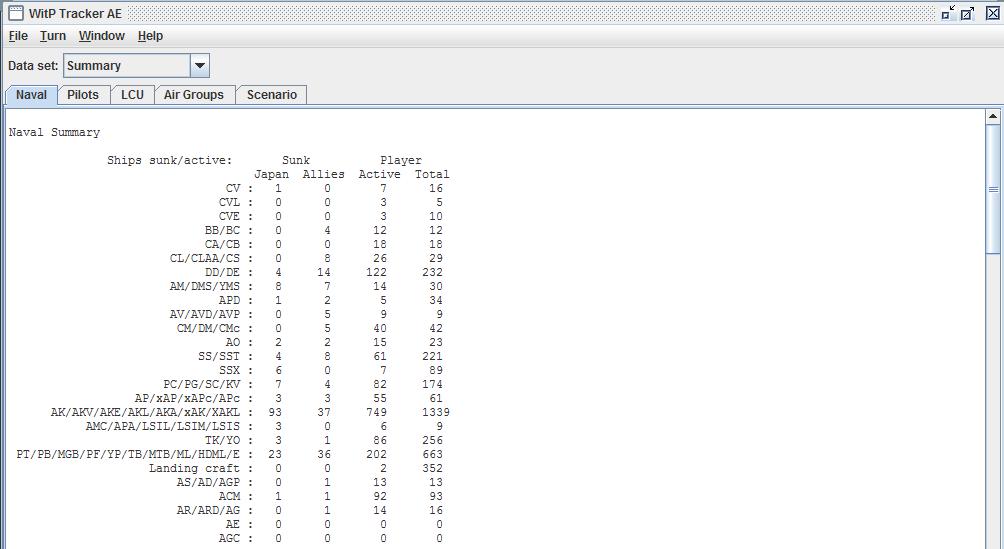Click the 'DD/DE :' row label

[229, 272]
